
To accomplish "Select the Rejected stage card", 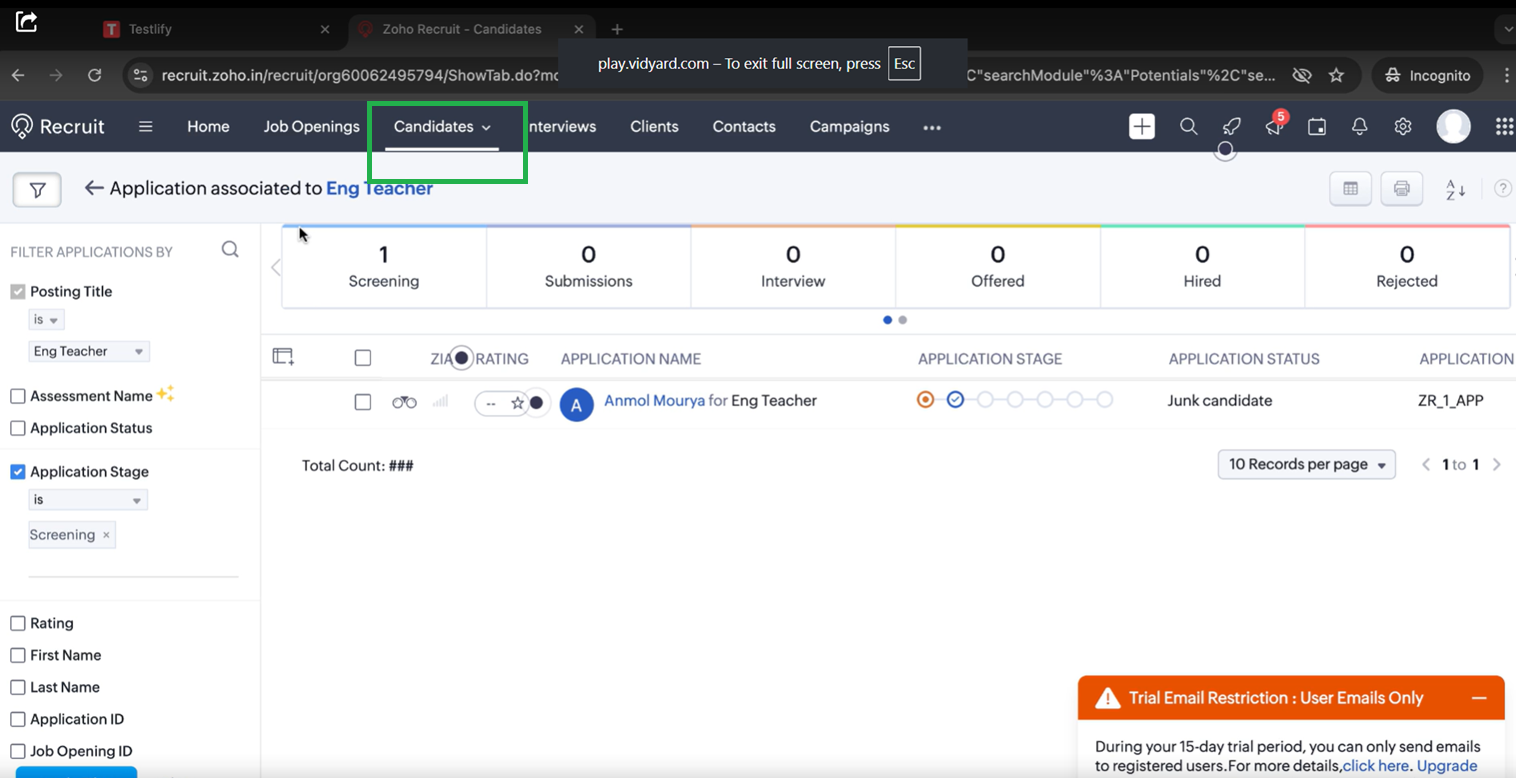I will click(x=1406, y=266).
